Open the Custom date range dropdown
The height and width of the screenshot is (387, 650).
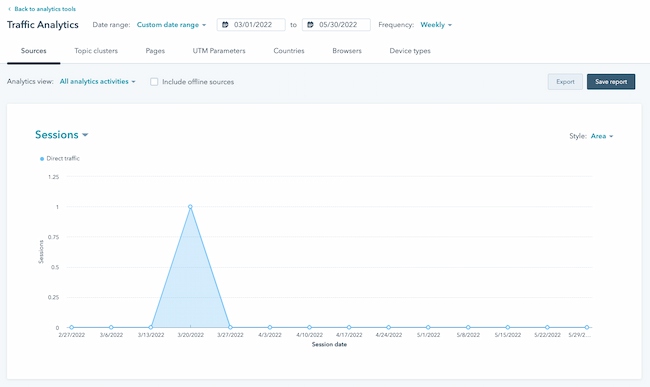coord(171,25)
